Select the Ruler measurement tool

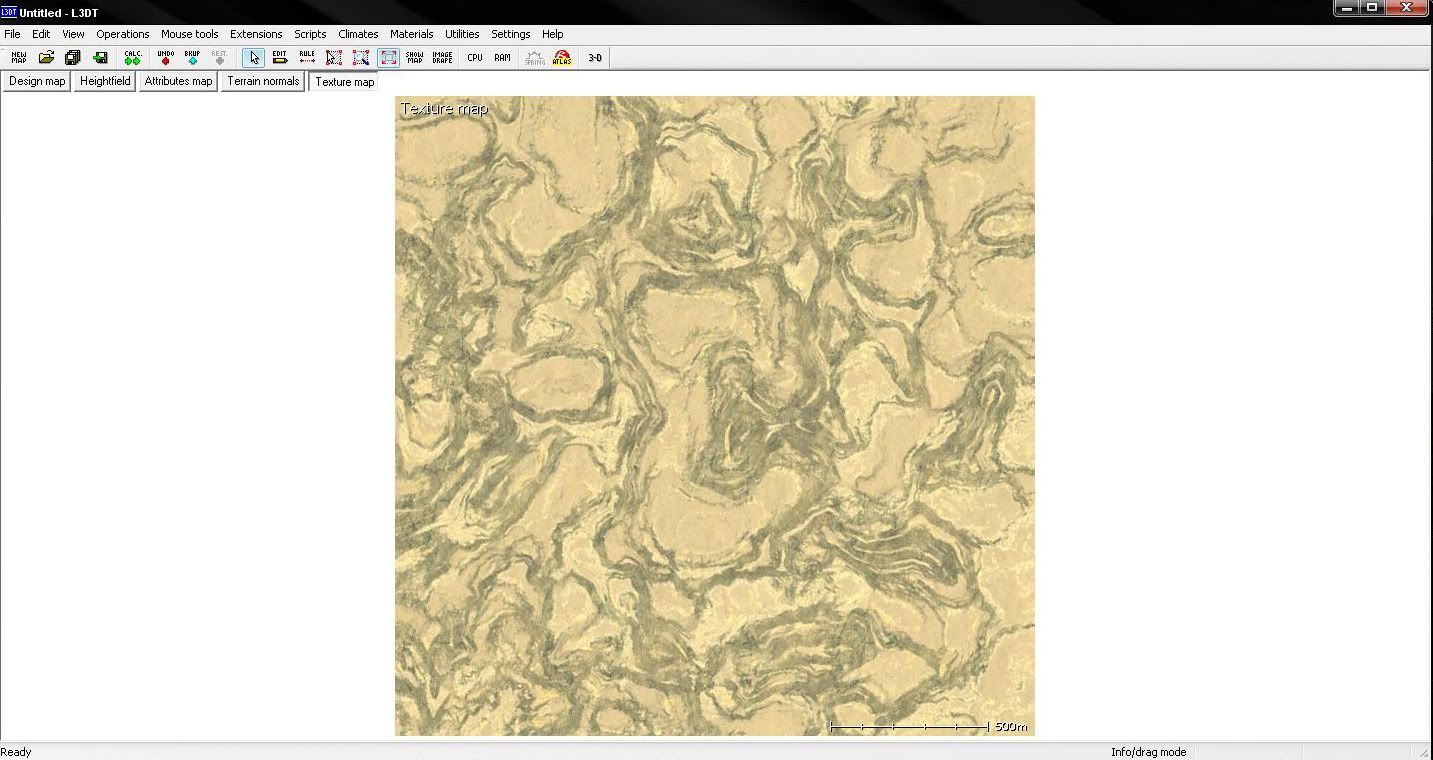click(x=307, y=58)
